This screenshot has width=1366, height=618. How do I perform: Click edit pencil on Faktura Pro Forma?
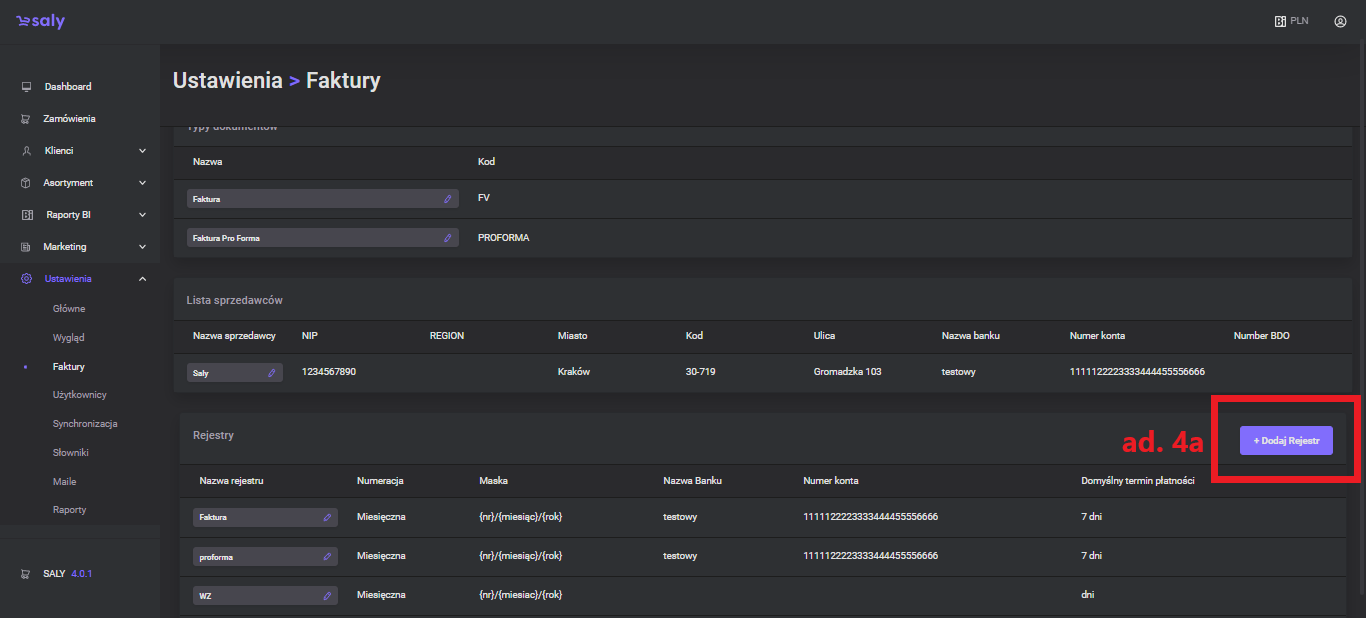(447, 238)
